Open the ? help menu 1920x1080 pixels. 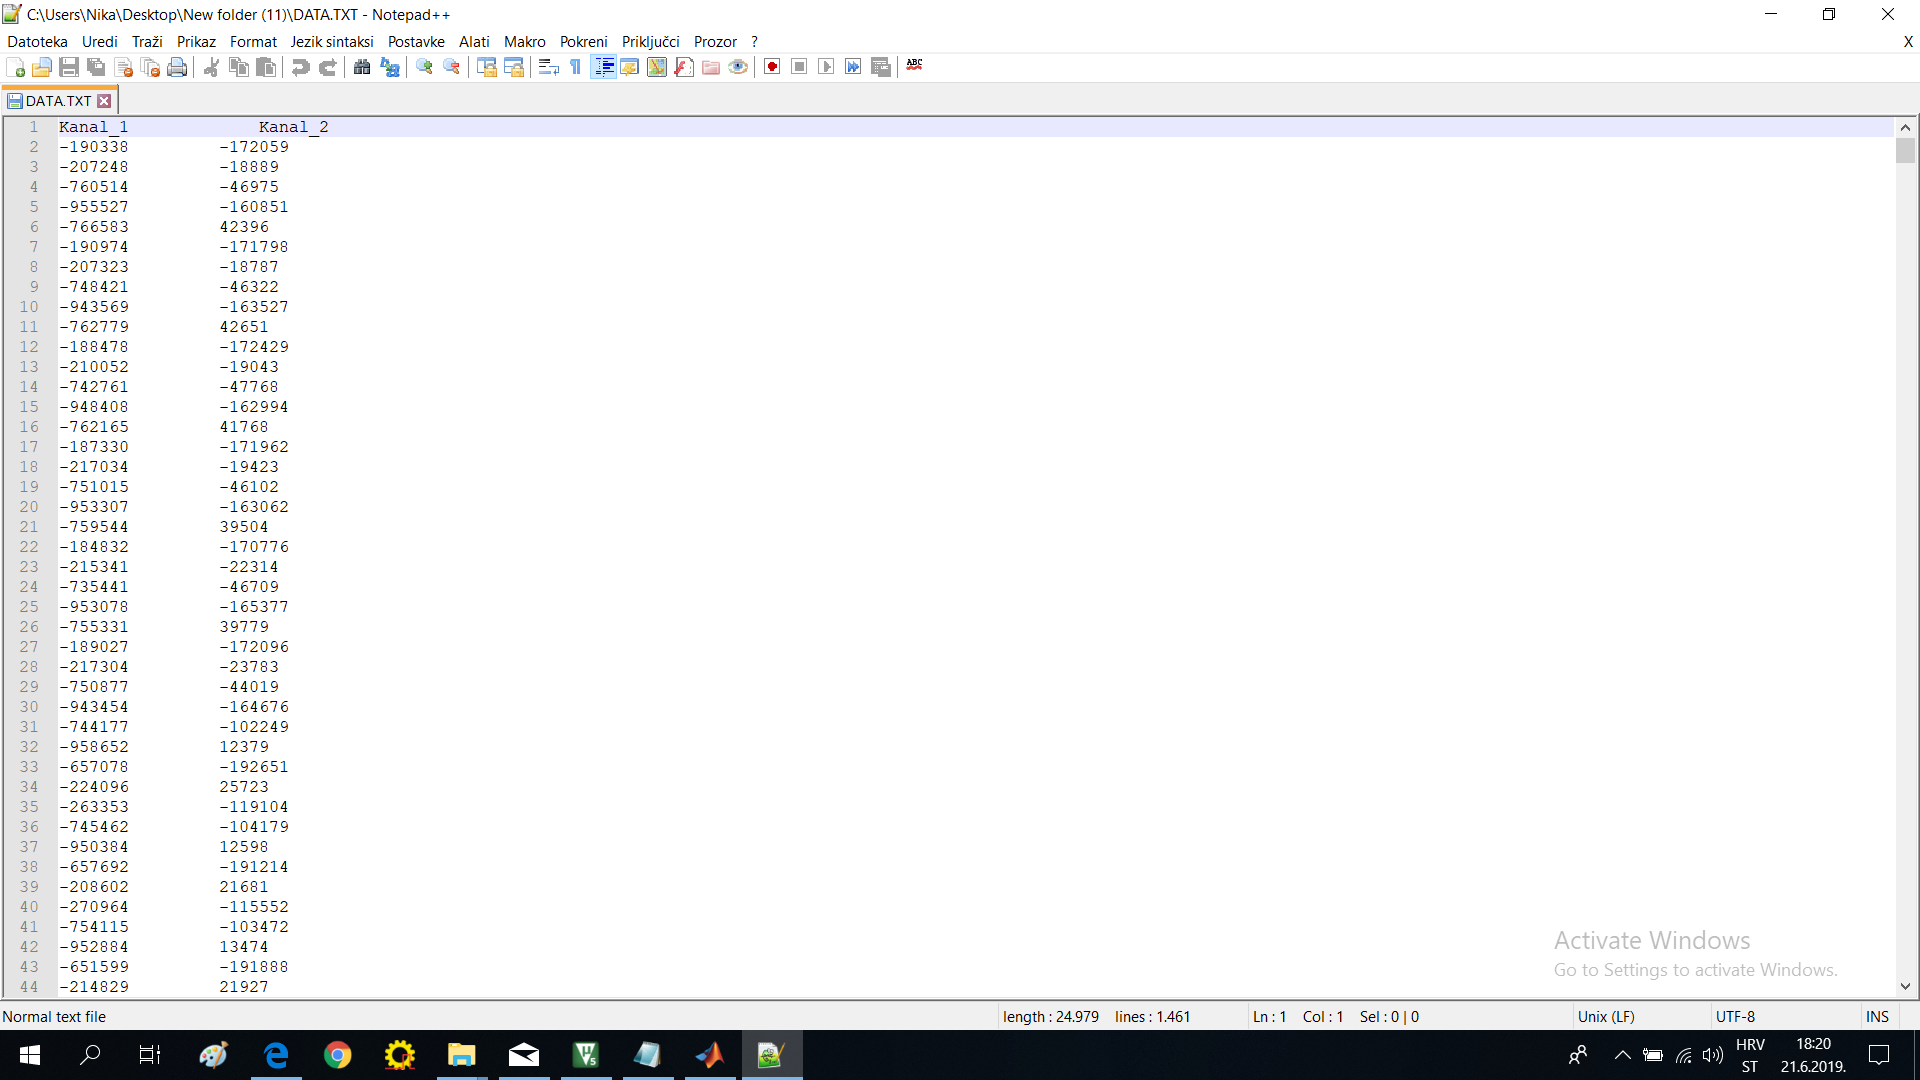click(755, 42)
